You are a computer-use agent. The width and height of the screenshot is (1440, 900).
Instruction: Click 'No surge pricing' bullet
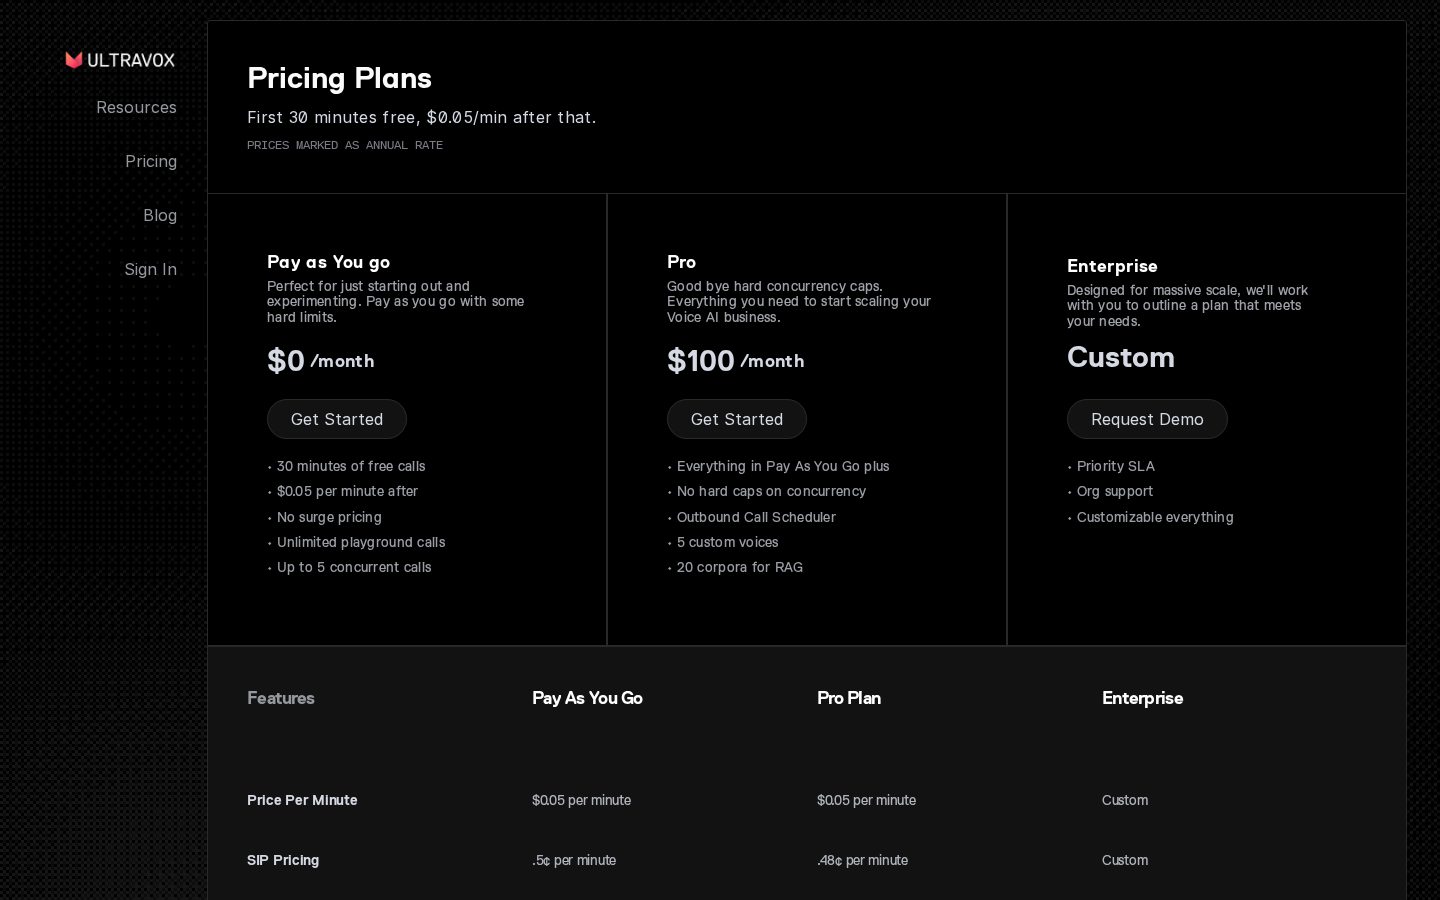329,517
